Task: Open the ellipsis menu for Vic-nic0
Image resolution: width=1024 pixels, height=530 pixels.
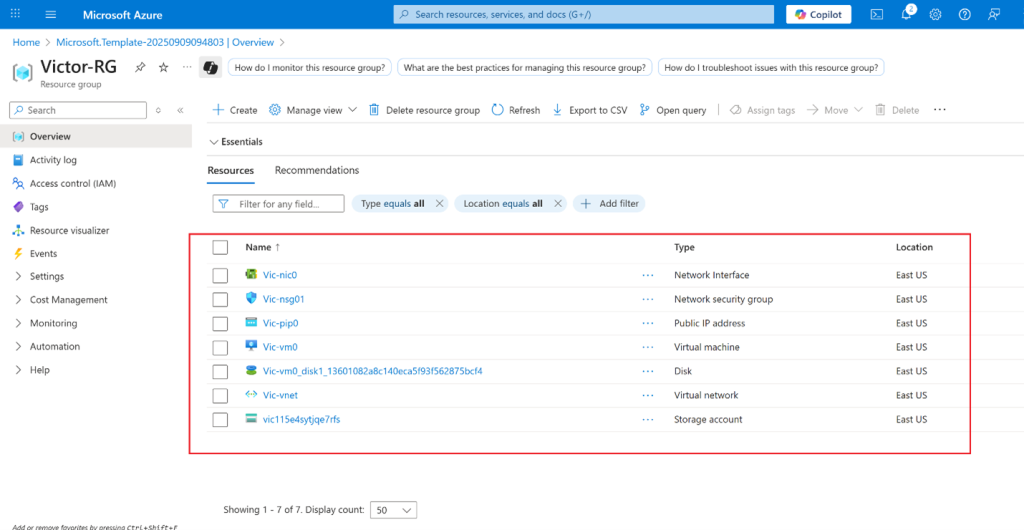Action: coord(648,275)
